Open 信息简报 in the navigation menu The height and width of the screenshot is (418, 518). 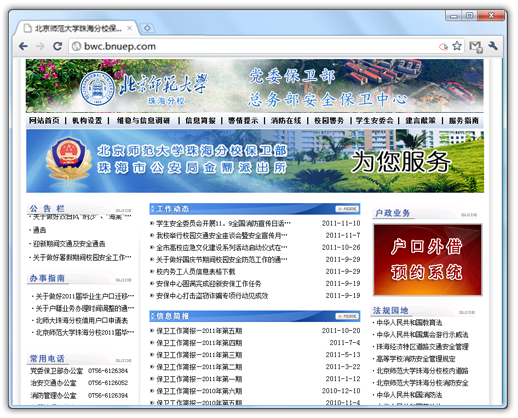click(x=200, y=120)
